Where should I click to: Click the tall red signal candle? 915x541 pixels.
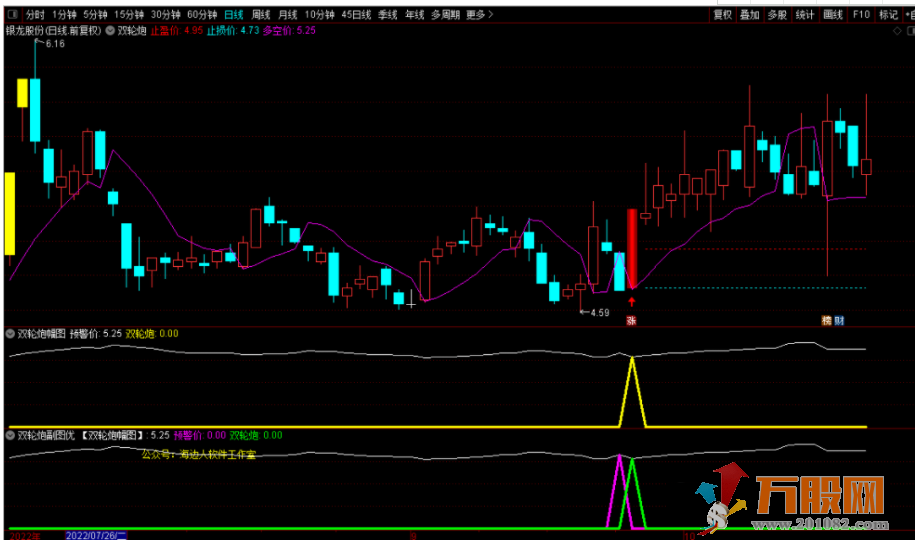631,248
